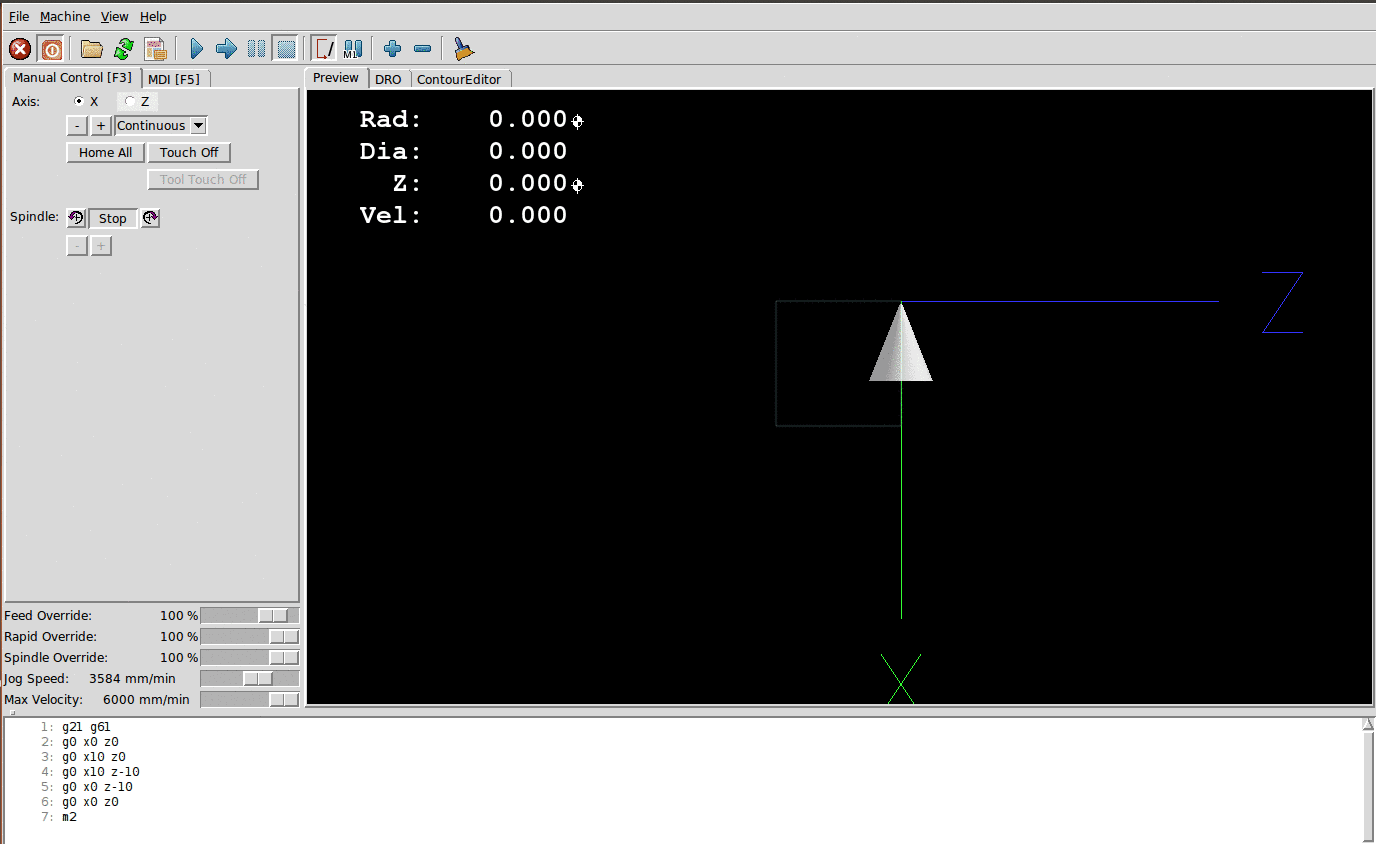The image size is (1376, 844).
Task: Click the Rad: 0.000 readout
Action: [464, 120]
